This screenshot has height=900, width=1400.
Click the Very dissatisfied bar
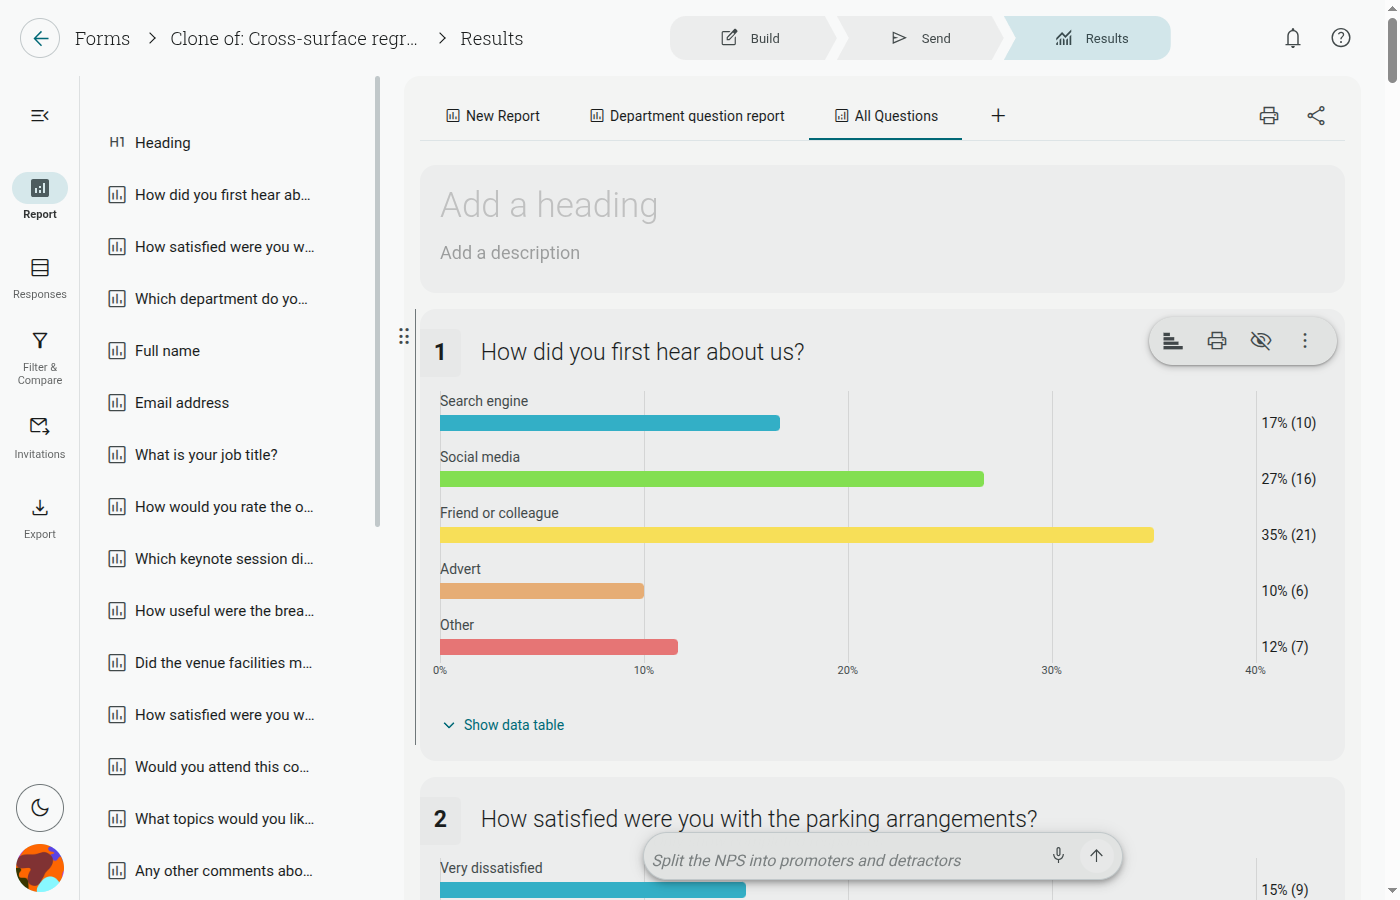click(x=593, y=889)
